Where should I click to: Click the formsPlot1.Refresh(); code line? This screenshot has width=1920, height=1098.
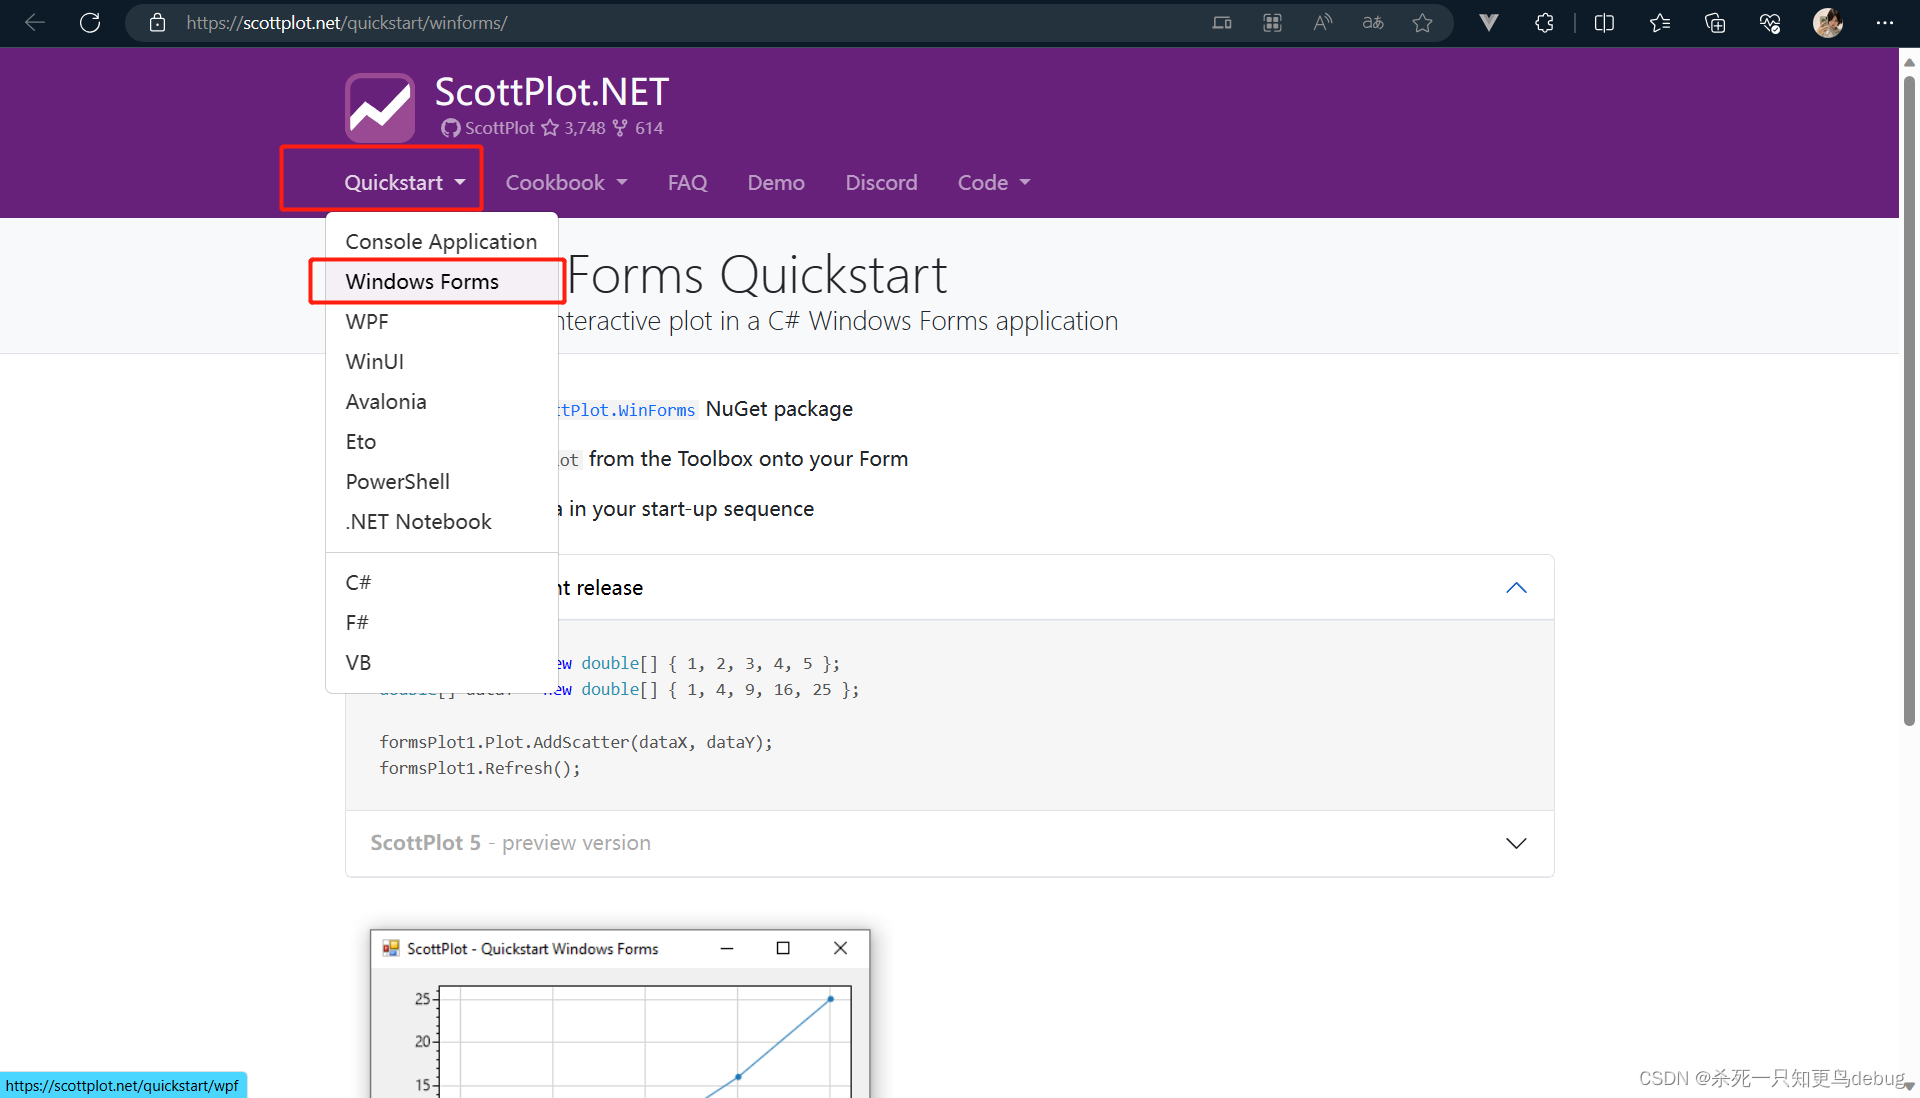click(x=480, y=768)
